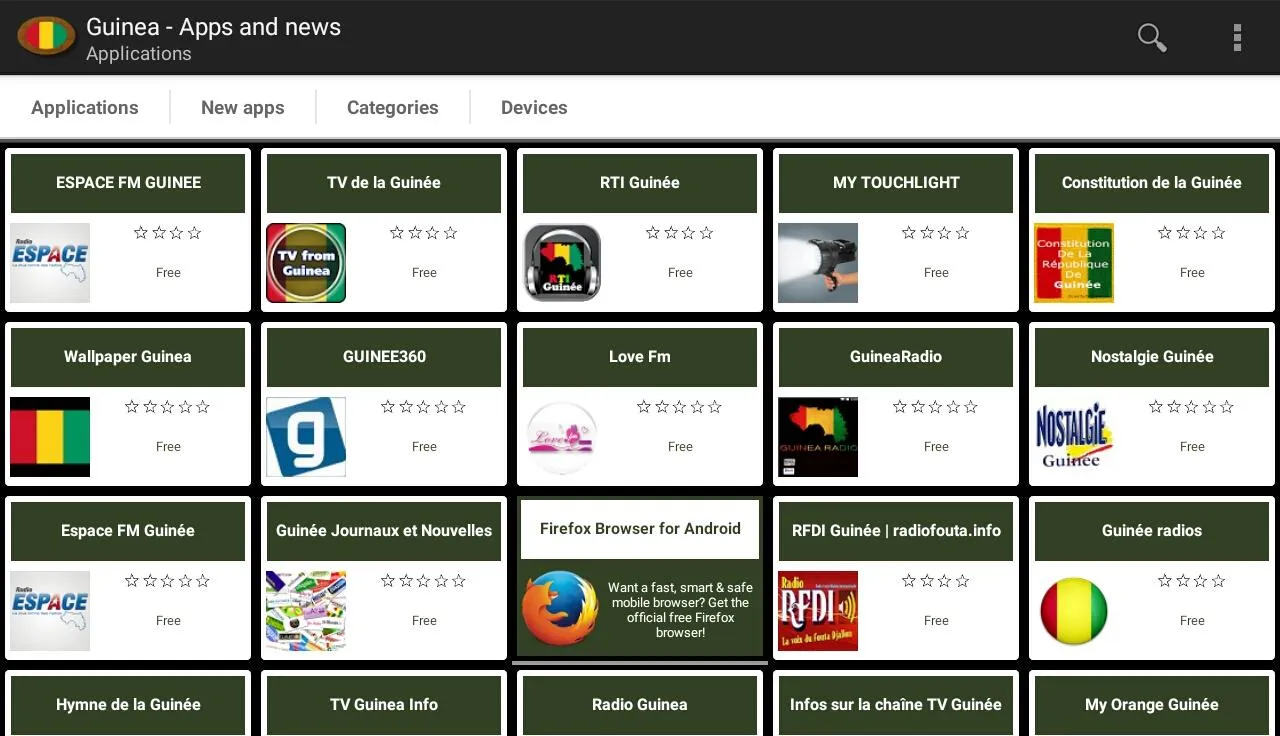The image size is (1280, 736).
Task: Select the TV de la Guinée title
Action: (x=384, y=183)
